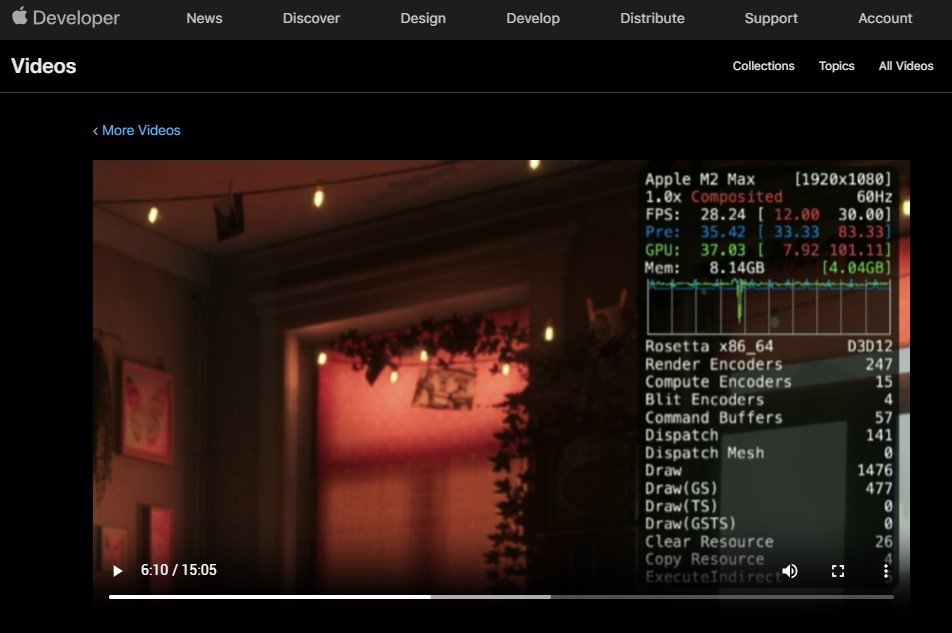This screenshot has width=952, height=633.
Task: Open the News menu
Action: 204,18
